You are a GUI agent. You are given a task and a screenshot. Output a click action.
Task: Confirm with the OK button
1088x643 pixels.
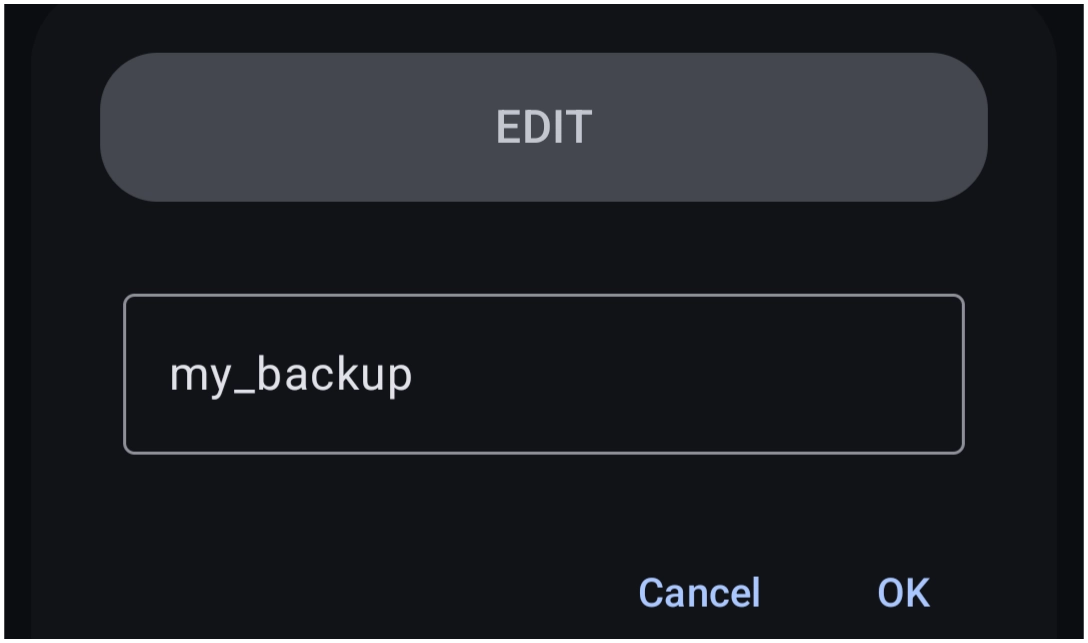pos(903,593)
